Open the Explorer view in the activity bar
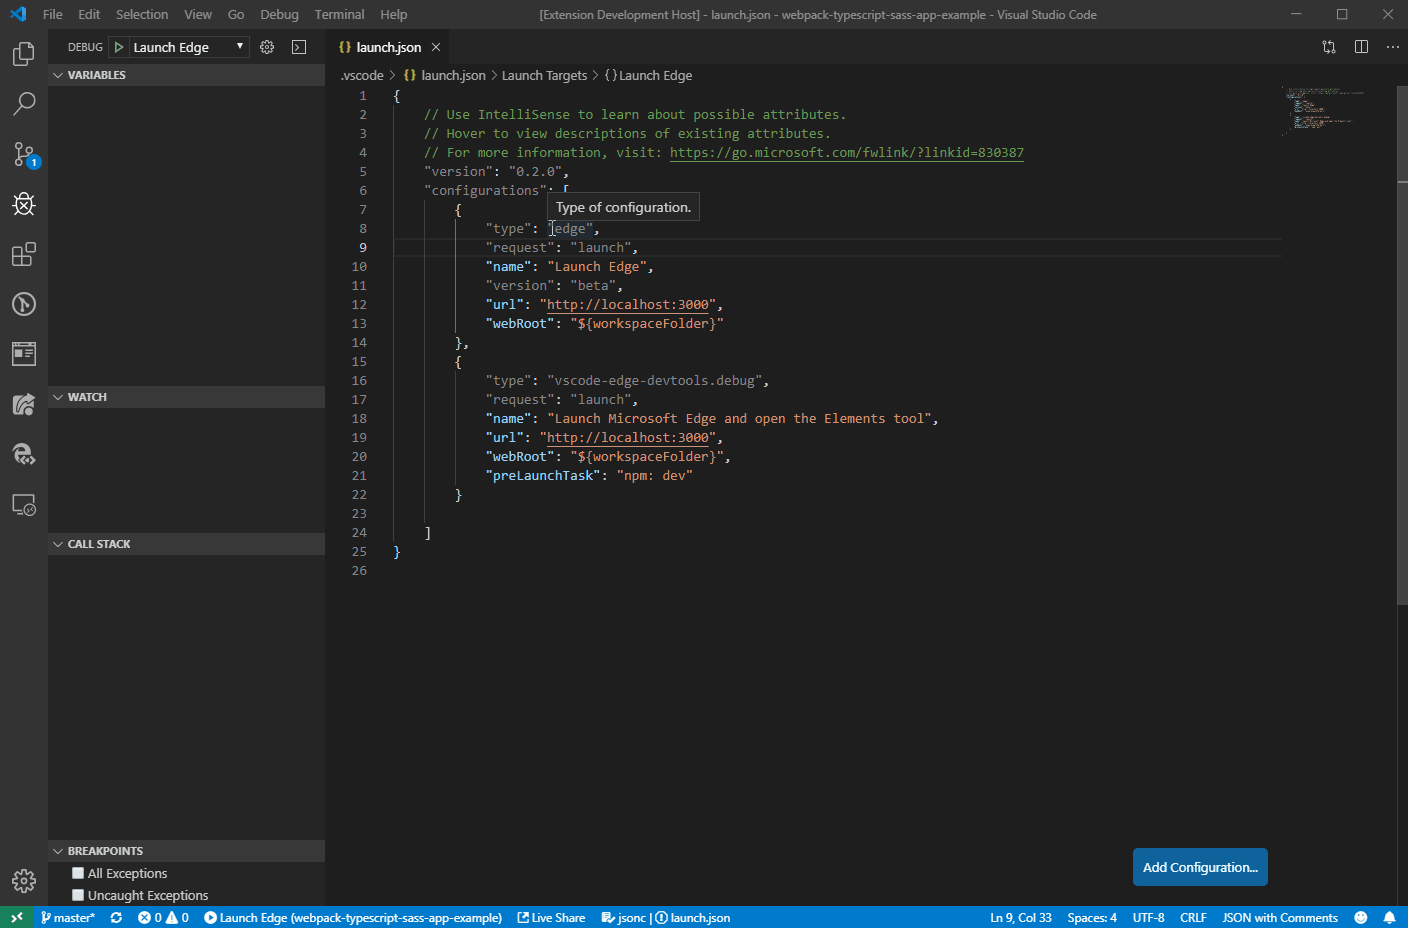The width and height of the screenshot is (1408, 928). 23,53
